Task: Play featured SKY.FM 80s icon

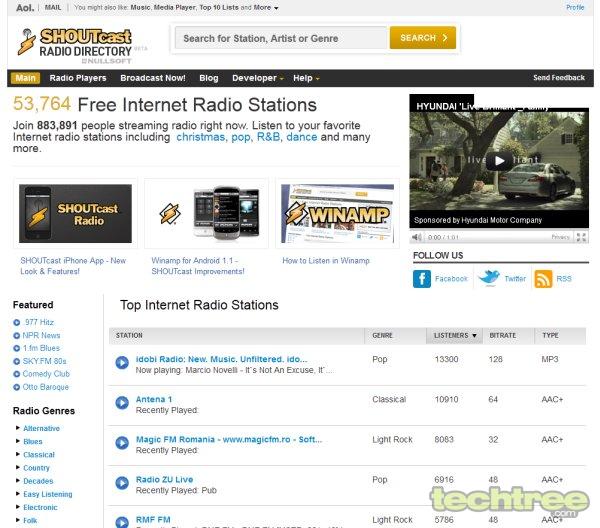Action: [x=16, y=361]
